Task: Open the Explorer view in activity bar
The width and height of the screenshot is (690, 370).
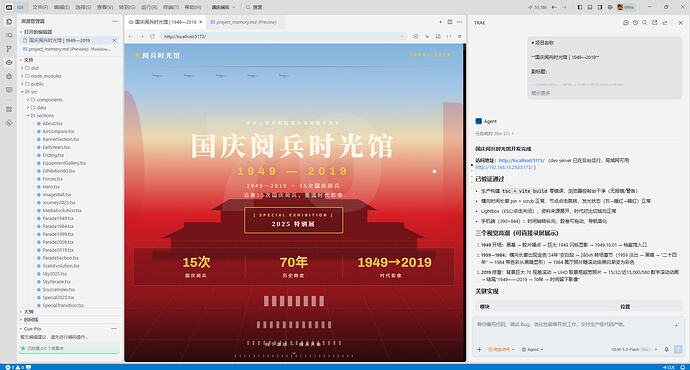Action: 9,21
